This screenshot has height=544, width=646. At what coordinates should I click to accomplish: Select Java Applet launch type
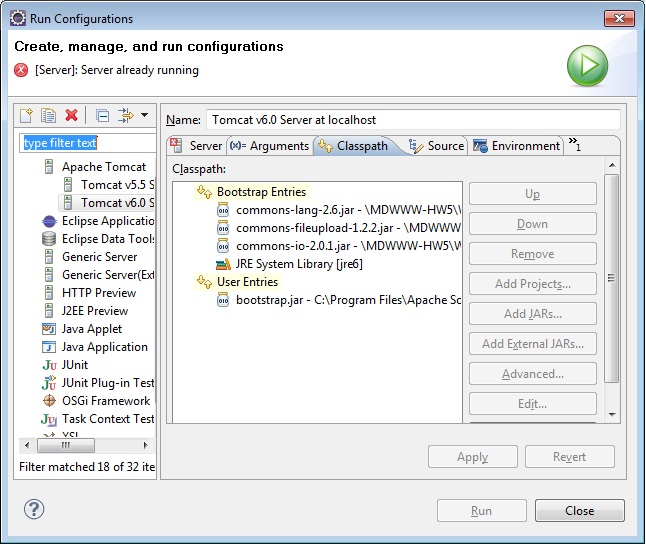tap(92, 329)
